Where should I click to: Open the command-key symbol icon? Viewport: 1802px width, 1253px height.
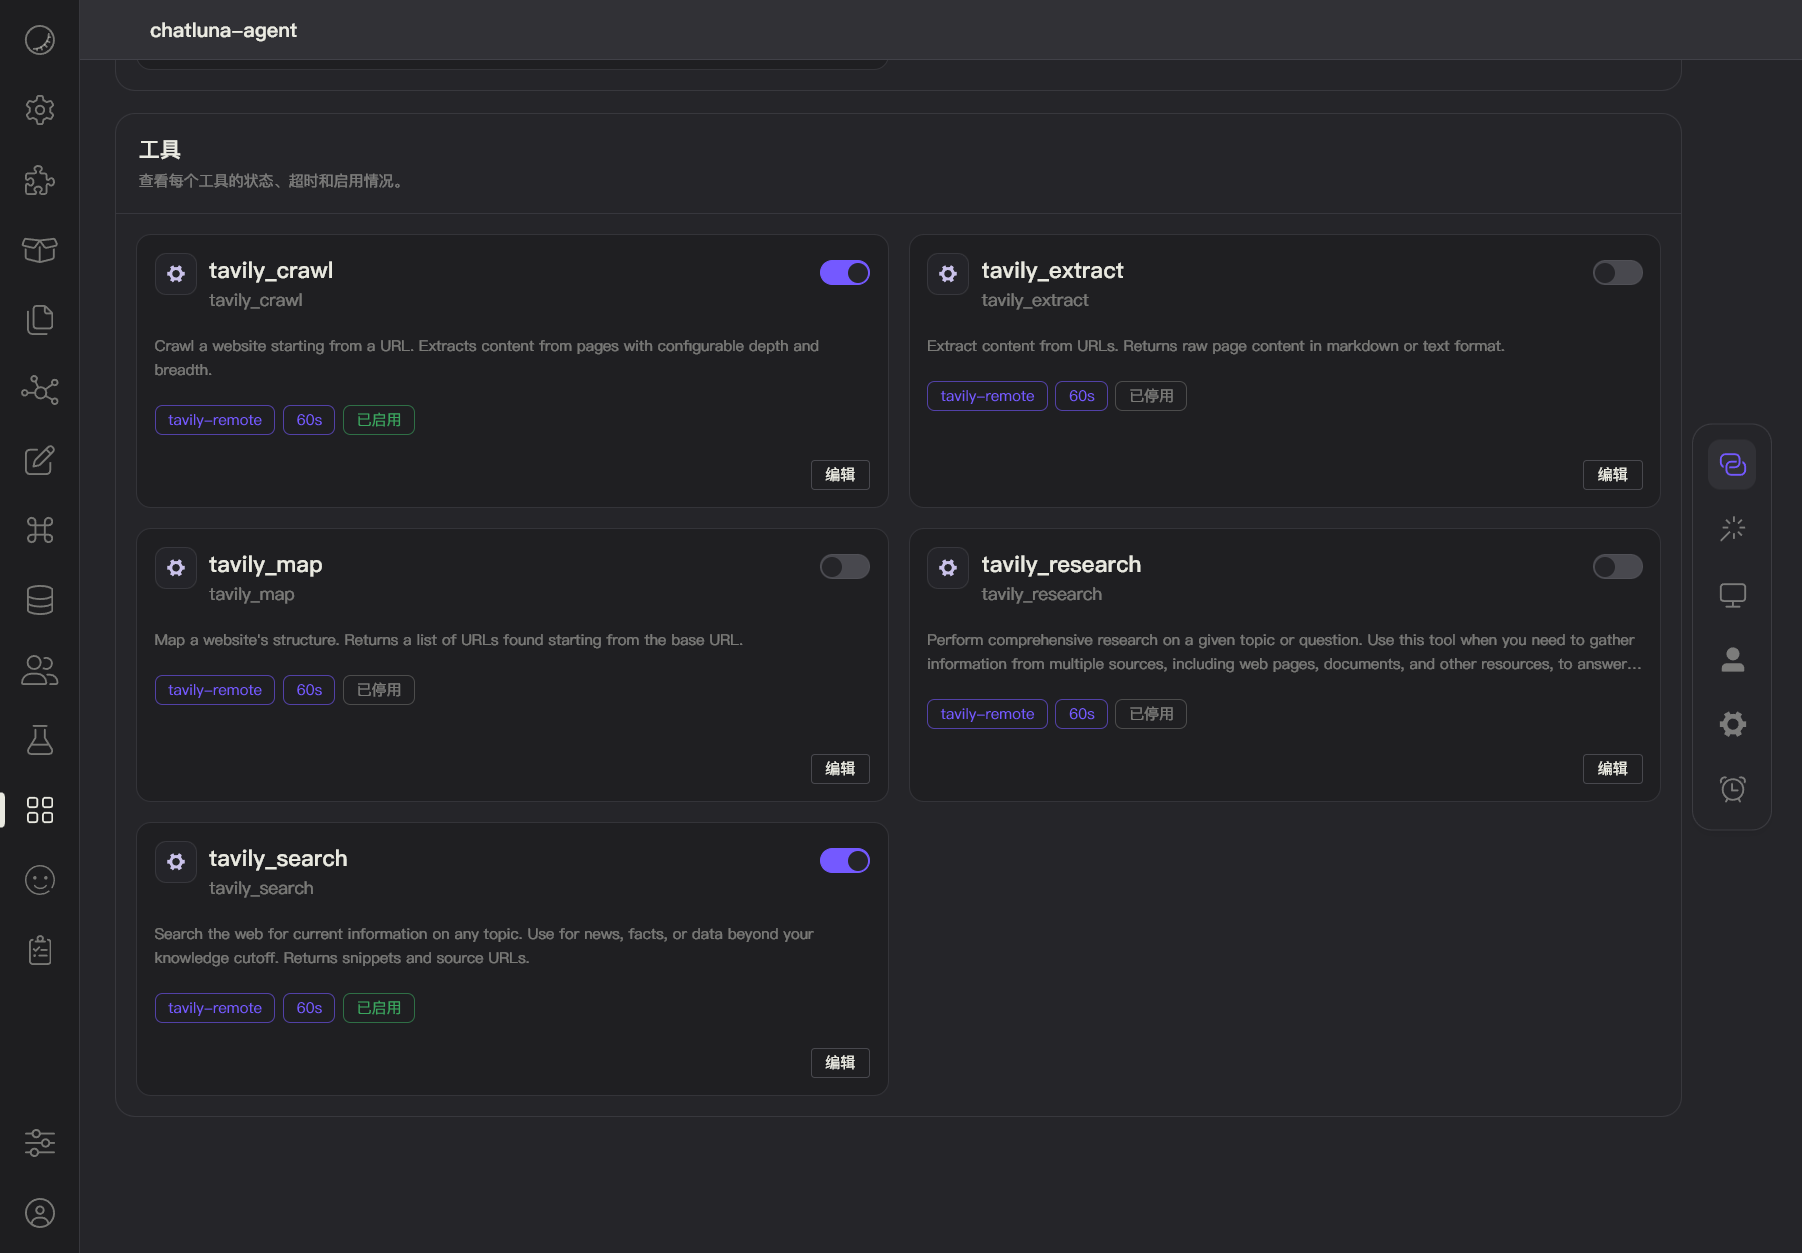pyautogui.click(x=40, y=530)
